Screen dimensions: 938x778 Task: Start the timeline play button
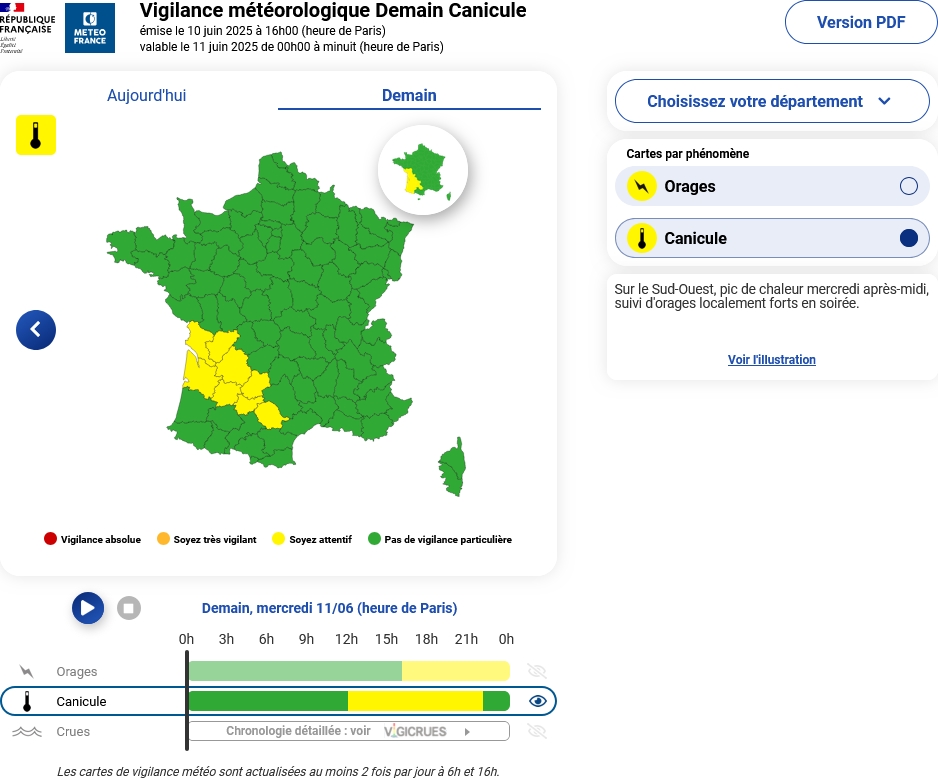88,608
